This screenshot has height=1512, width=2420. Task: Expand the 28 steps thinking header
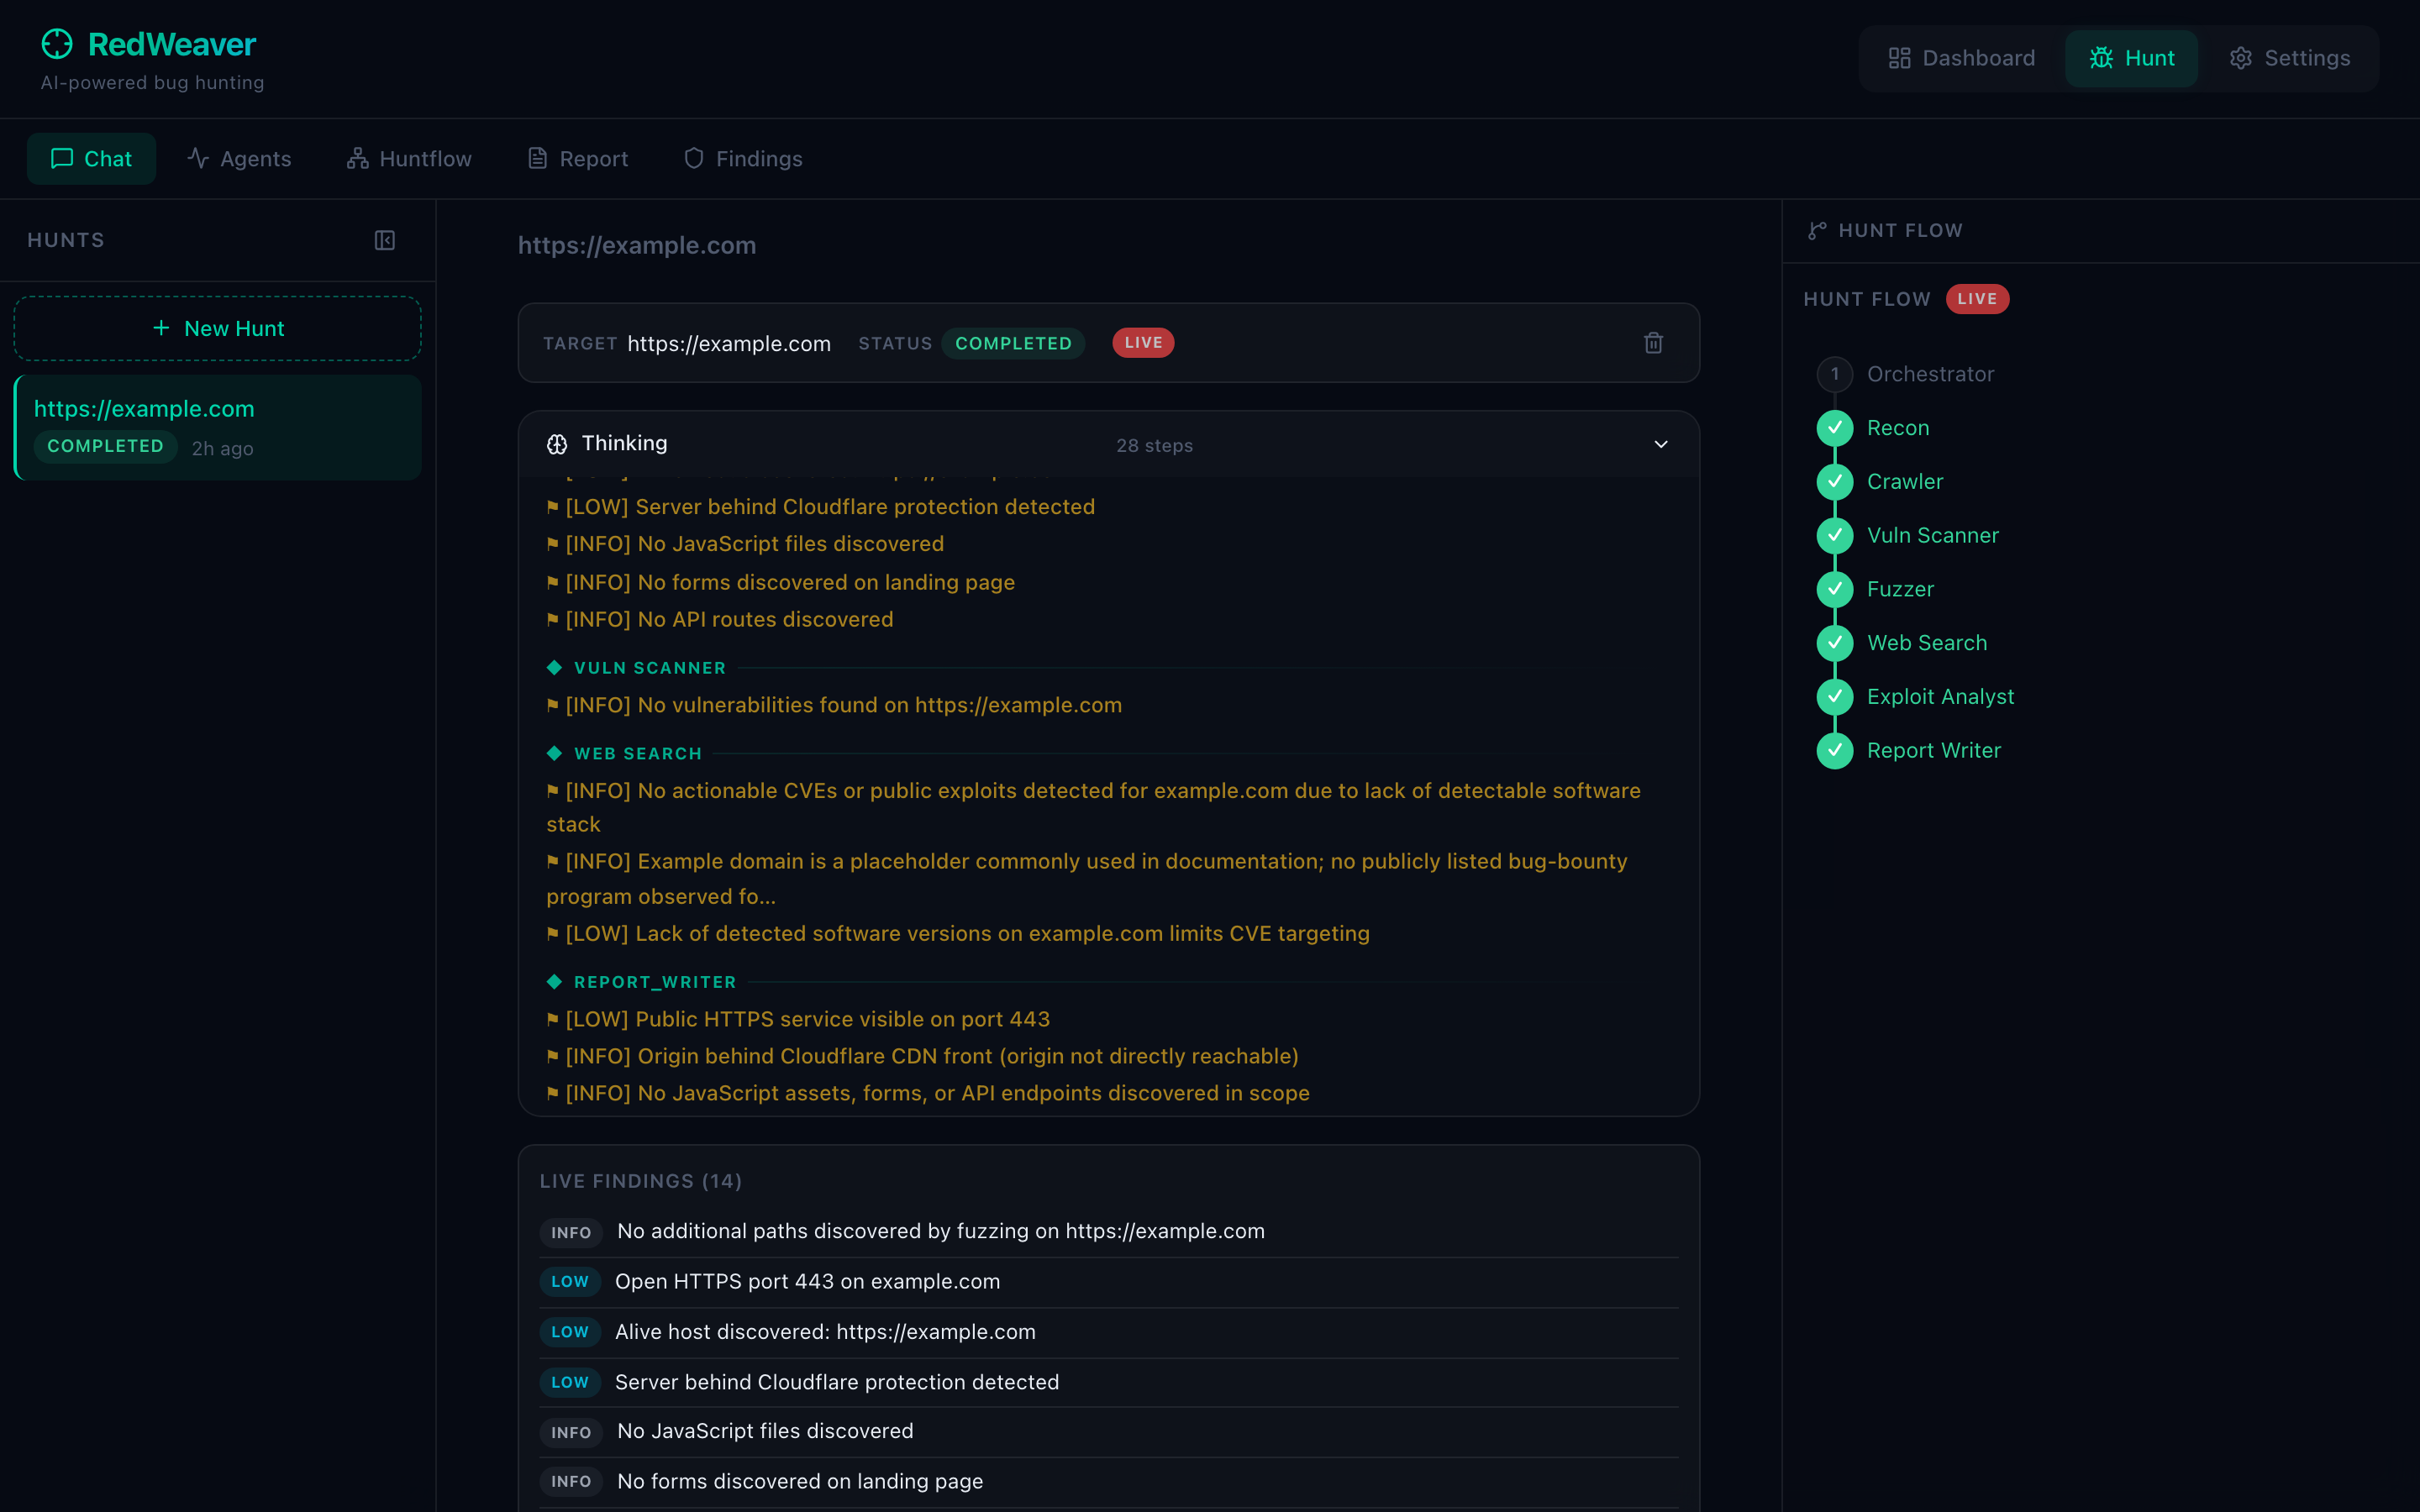tap(1154, 445)
